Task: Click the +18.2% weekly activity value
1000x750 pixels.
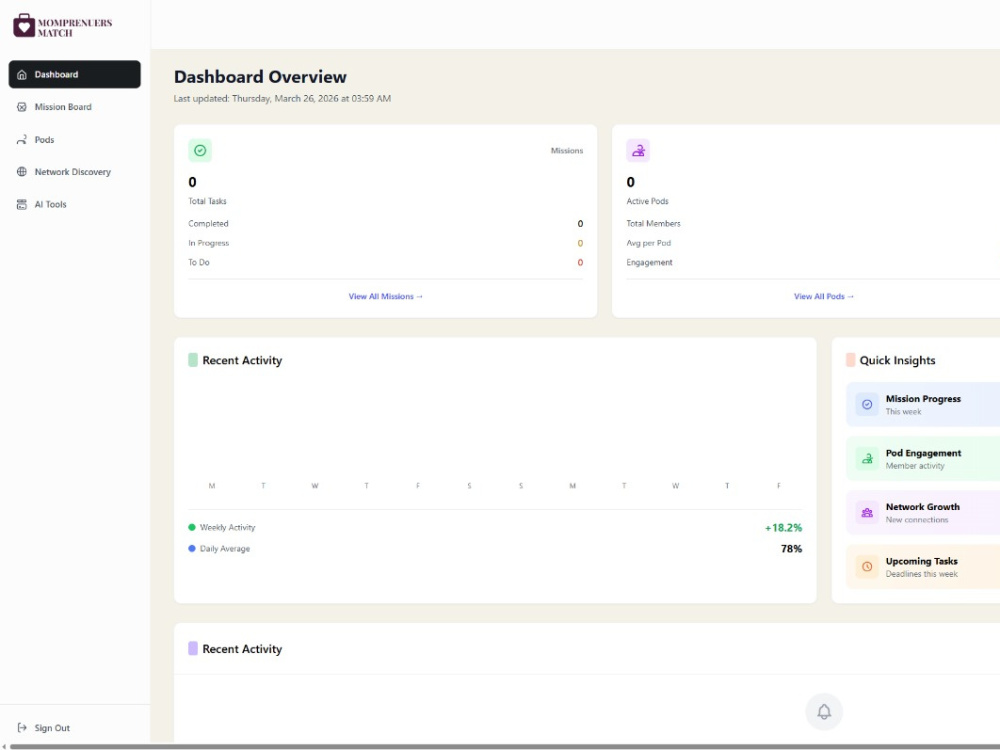Action: (783, 528)
